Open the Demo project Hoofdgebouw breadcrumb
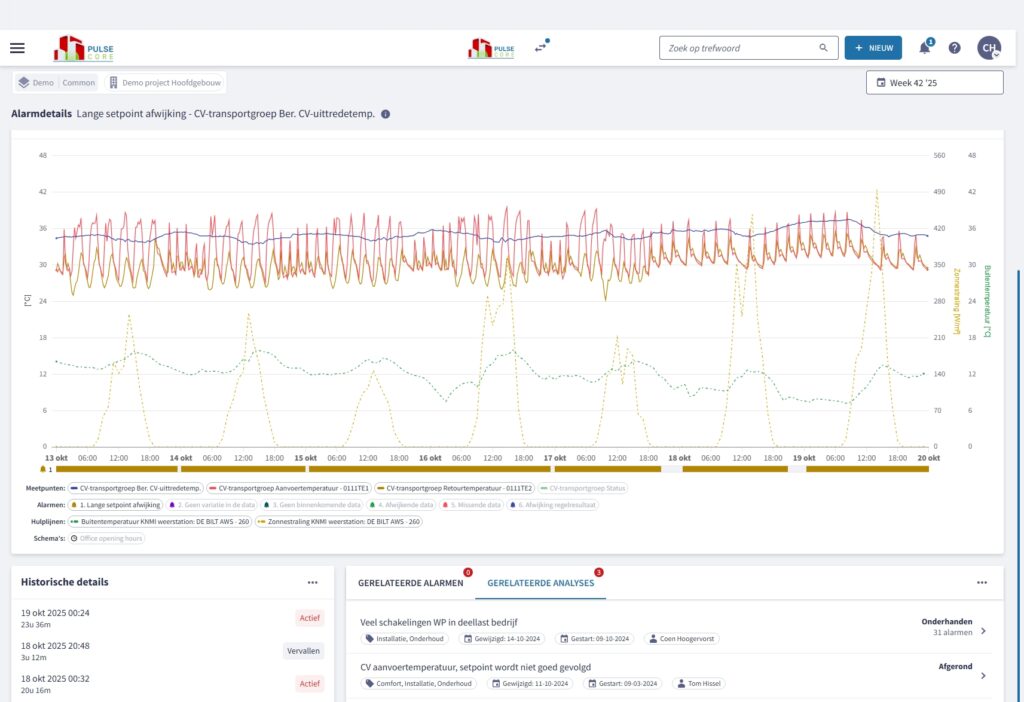This screenshot has height=702, width=1024. pyautogui.click(x=166, y=83)
